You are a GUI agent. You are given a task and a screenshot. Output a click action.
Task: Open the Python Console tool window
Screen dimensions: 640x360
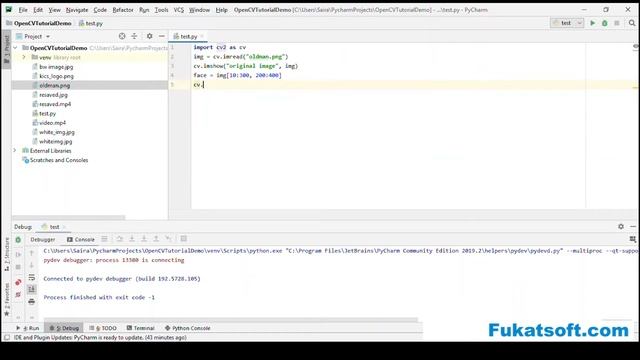tap(187, 328)
